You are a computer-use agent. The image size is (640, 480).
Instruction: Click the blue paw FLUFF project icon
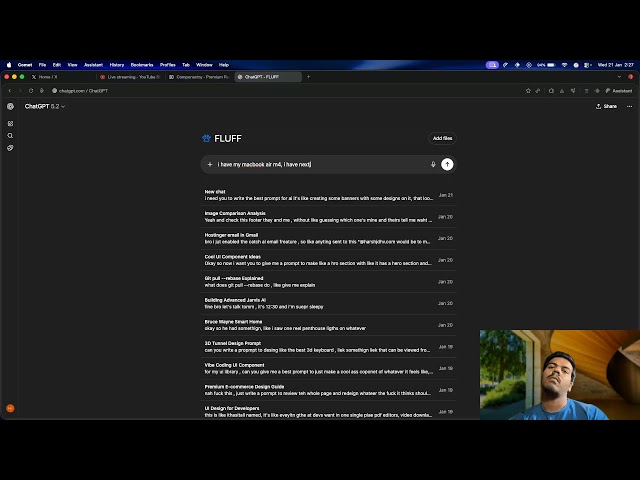click(x=207, y=138)
